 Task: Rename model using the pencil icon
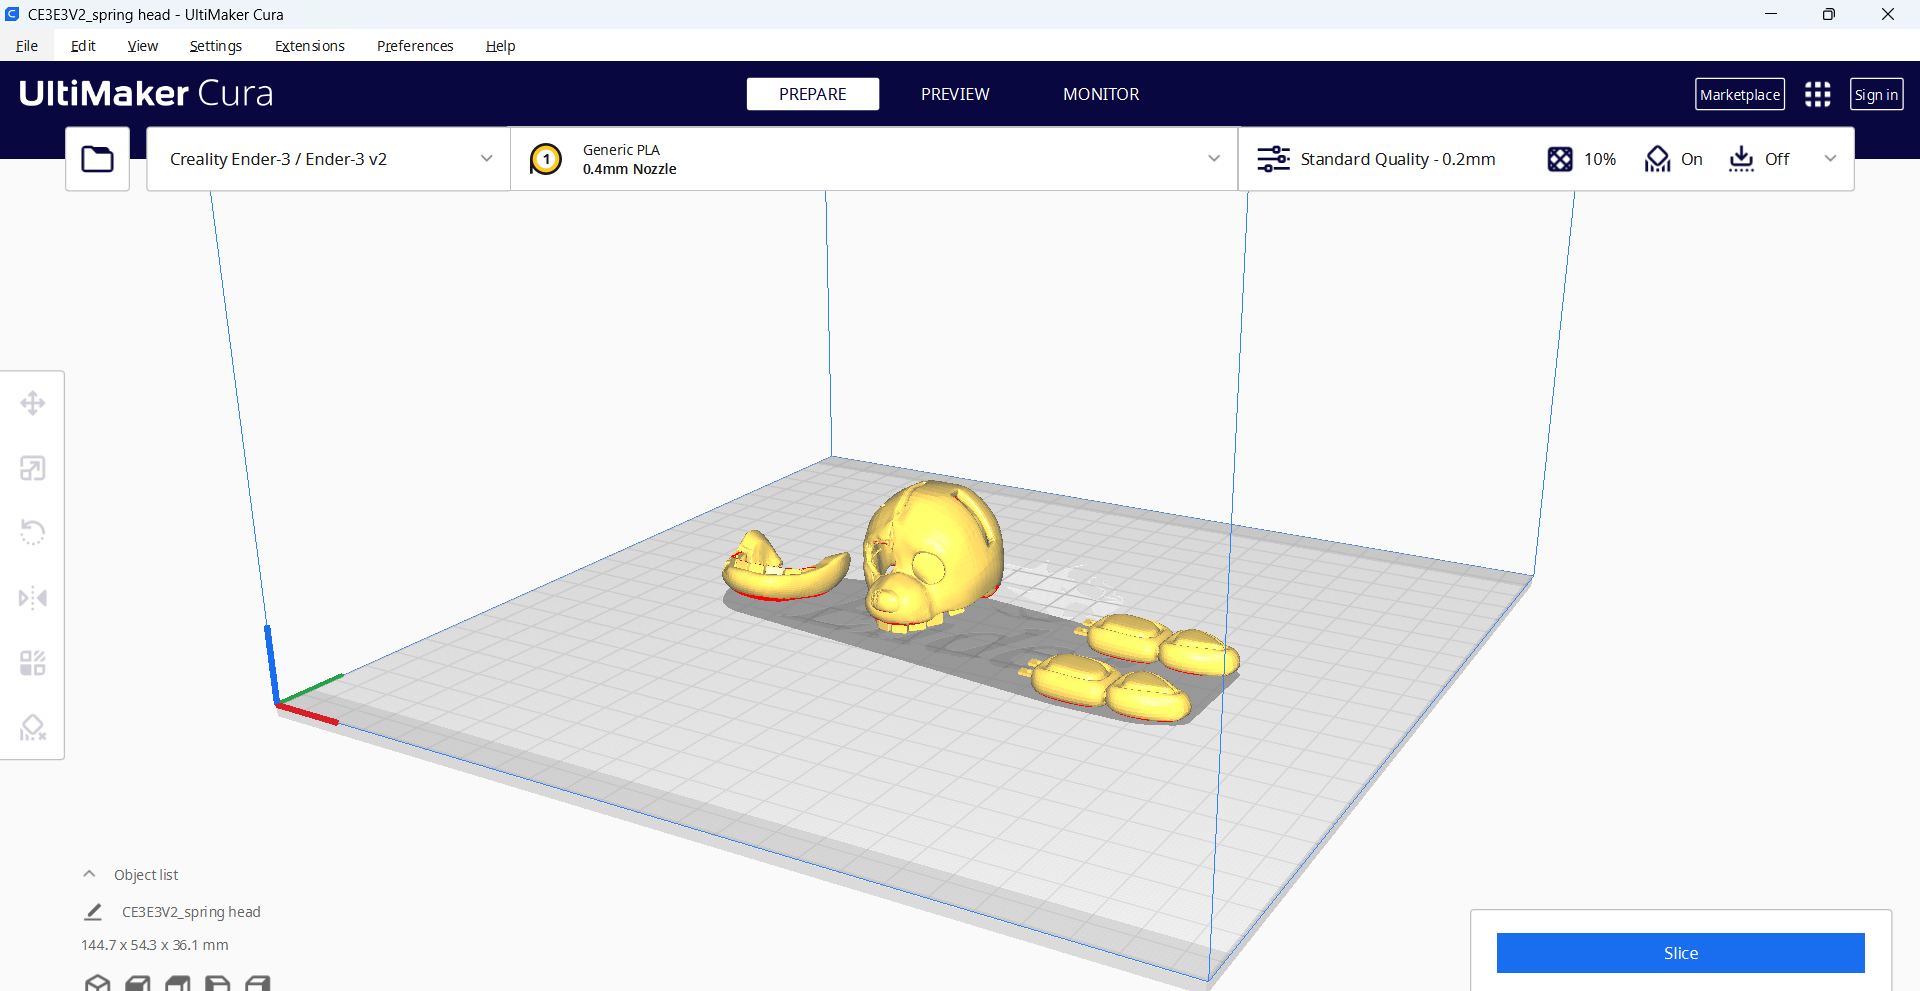pos(93,912)
